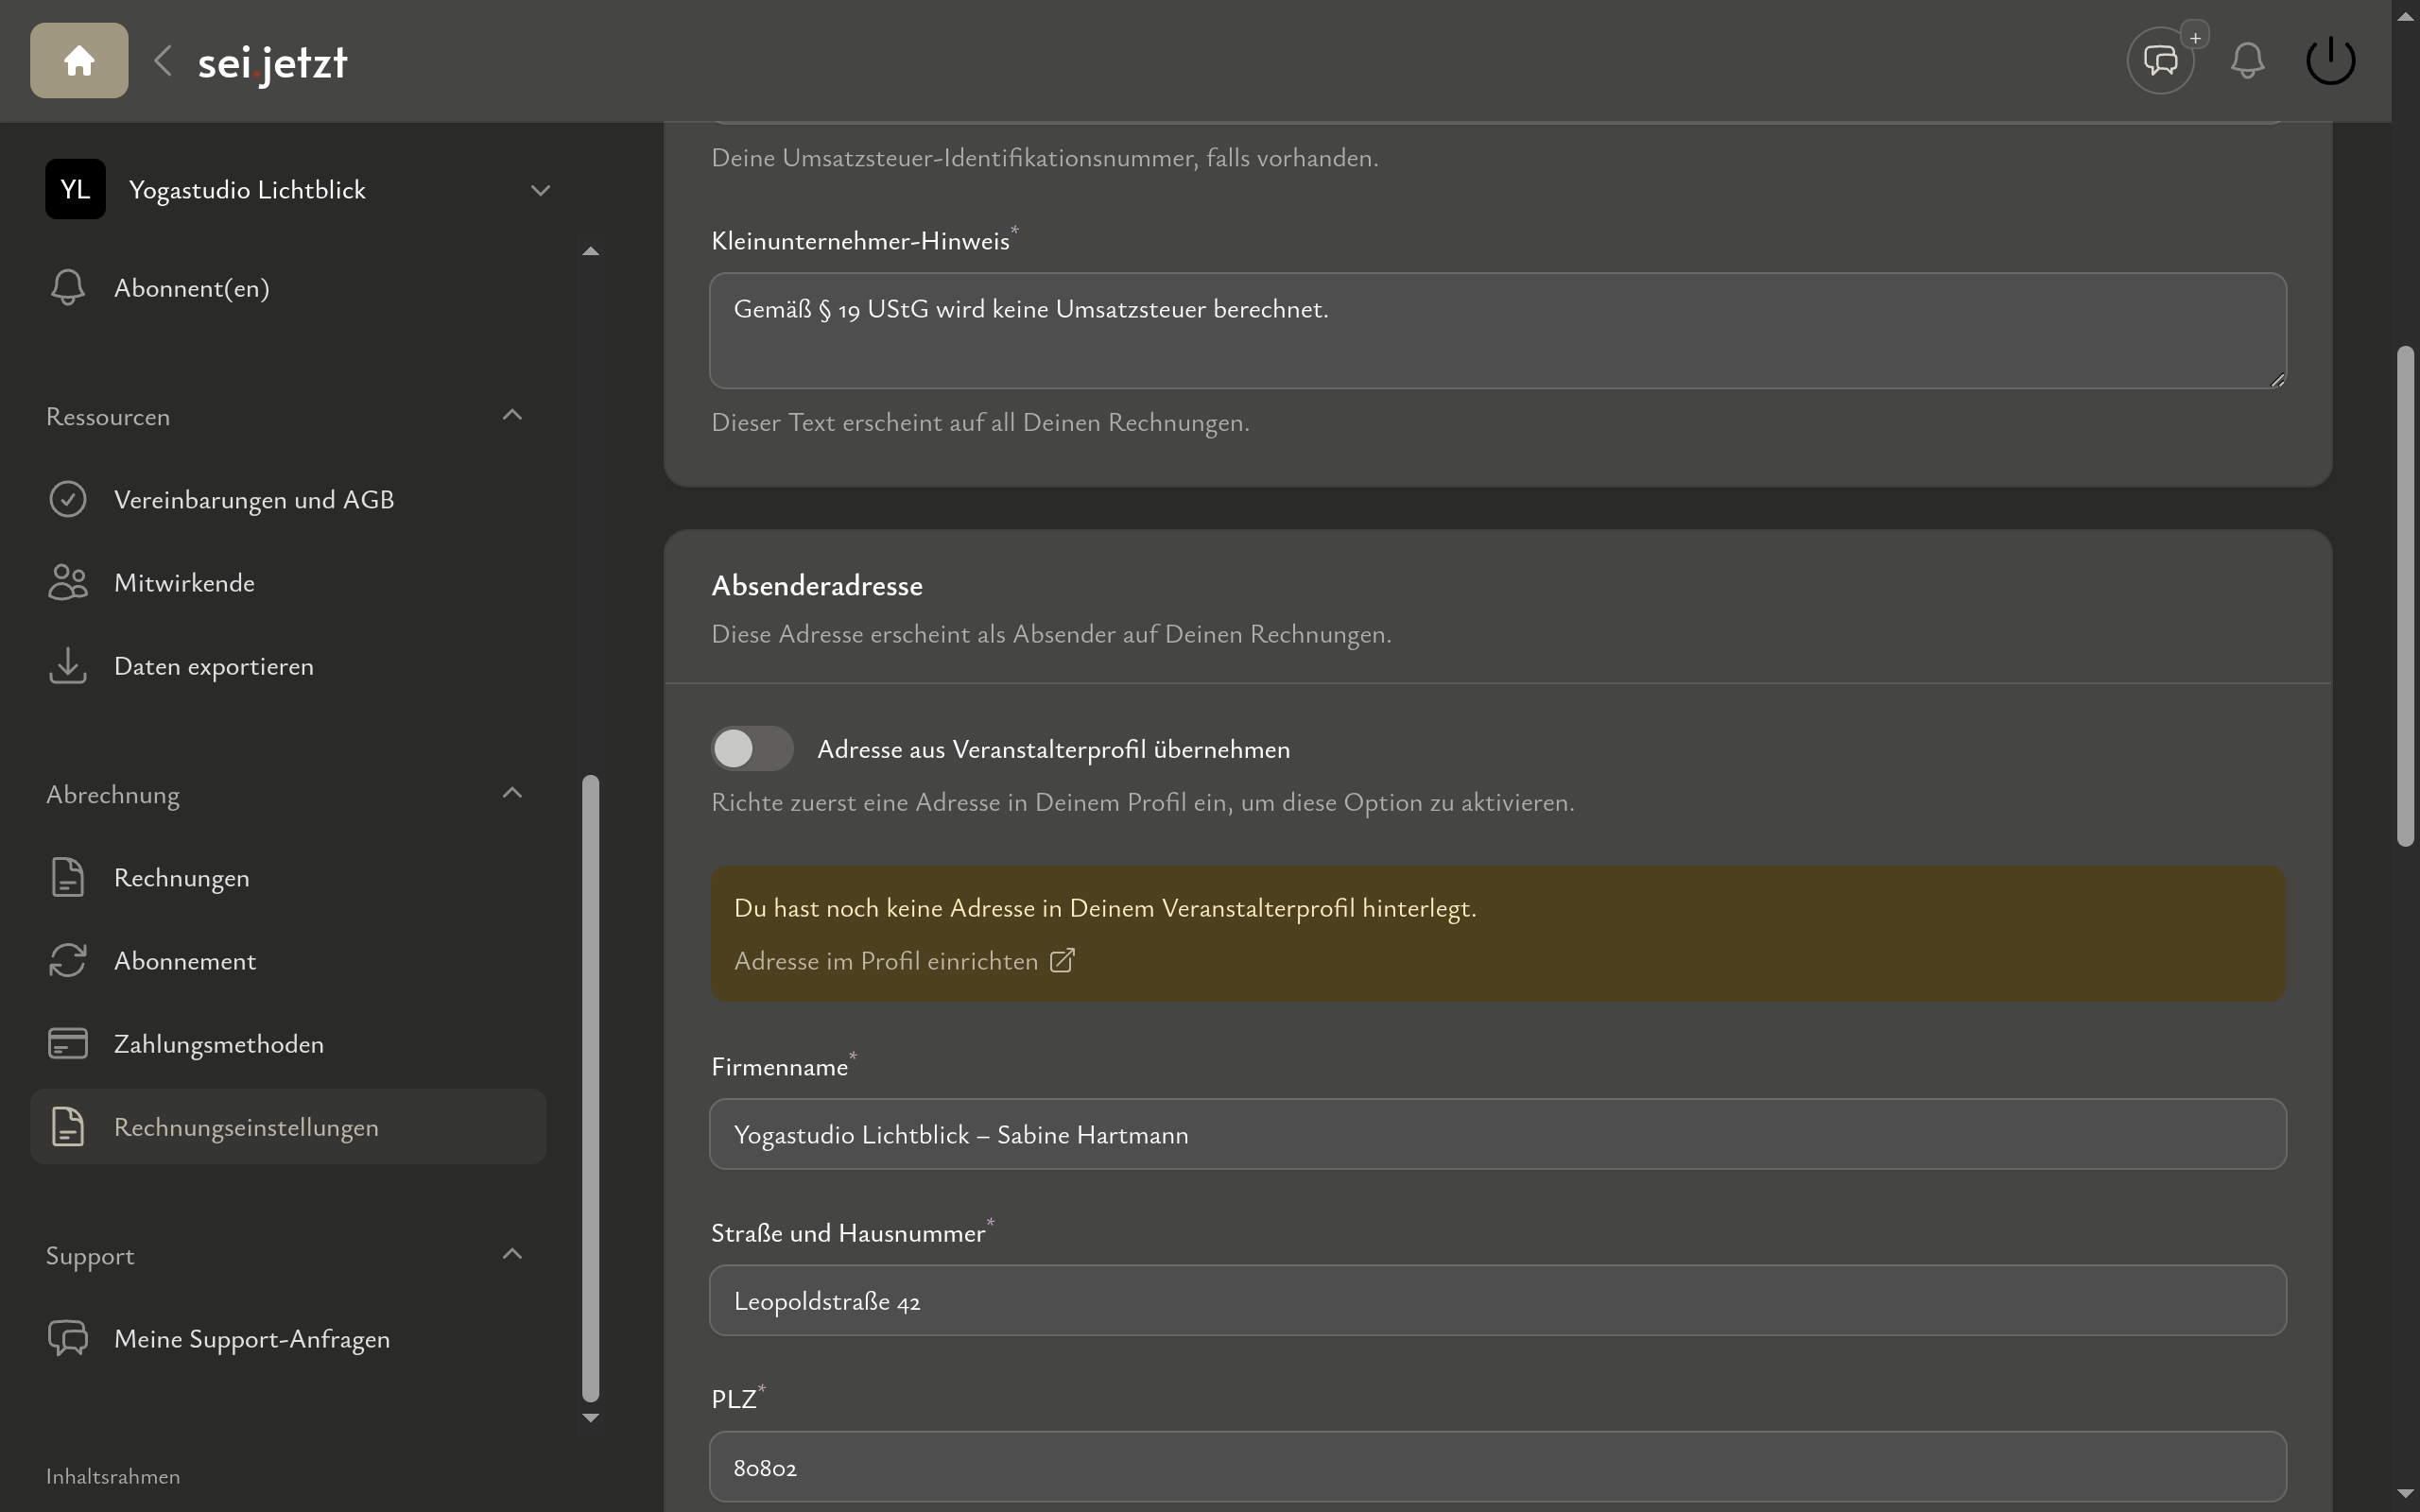The height and width of the screenshot is (1512, 2420).
Task: Open Zahlungsmethoden card icon
Action: [x=67, y=1044]
